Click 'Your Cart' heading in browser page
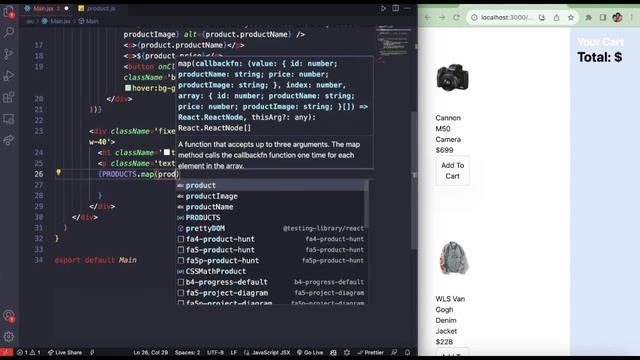Image resolution: width=640 pixels, height=360 pixels. 600,42
